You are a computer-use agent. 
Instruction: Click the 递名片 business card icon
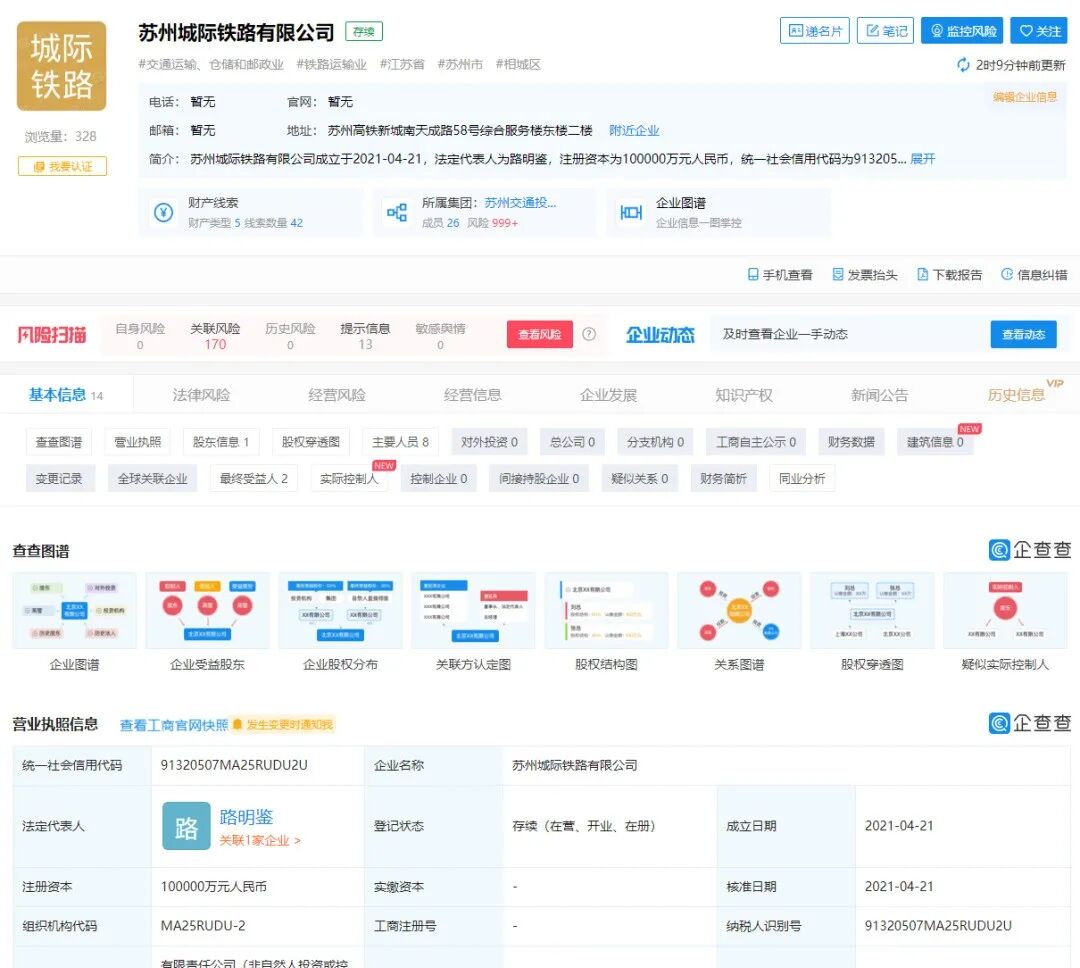[817, 30]
